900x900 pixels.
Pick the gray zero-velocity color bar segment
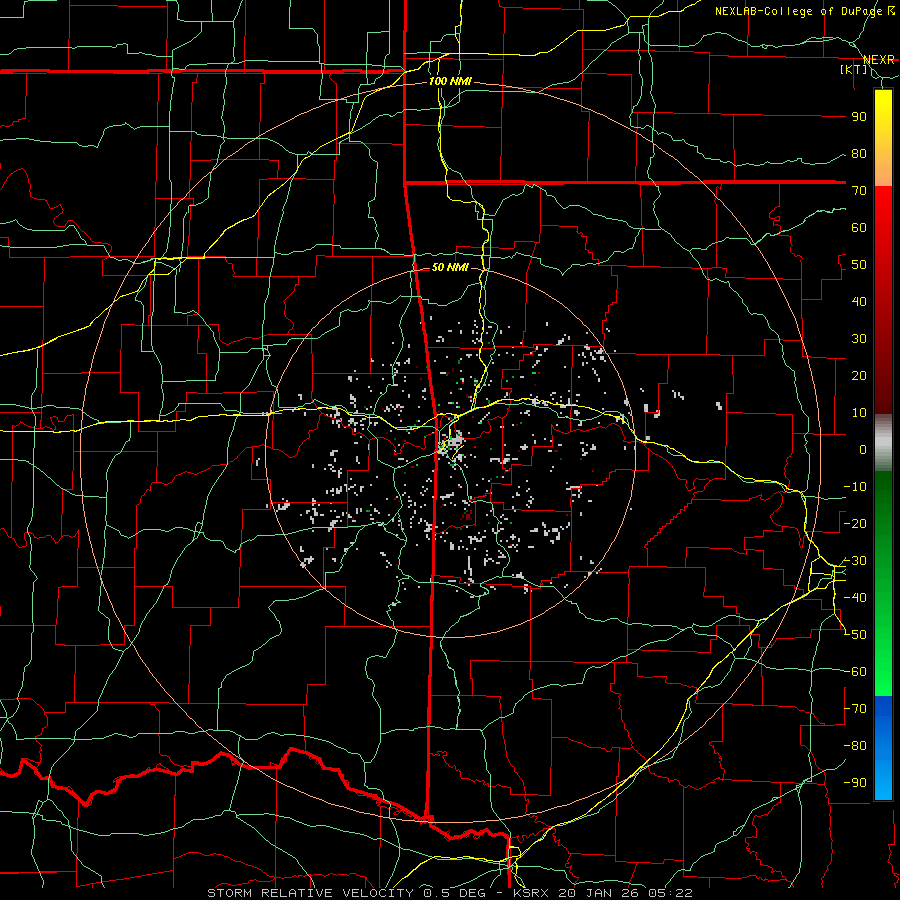click(x=883, y=443)
